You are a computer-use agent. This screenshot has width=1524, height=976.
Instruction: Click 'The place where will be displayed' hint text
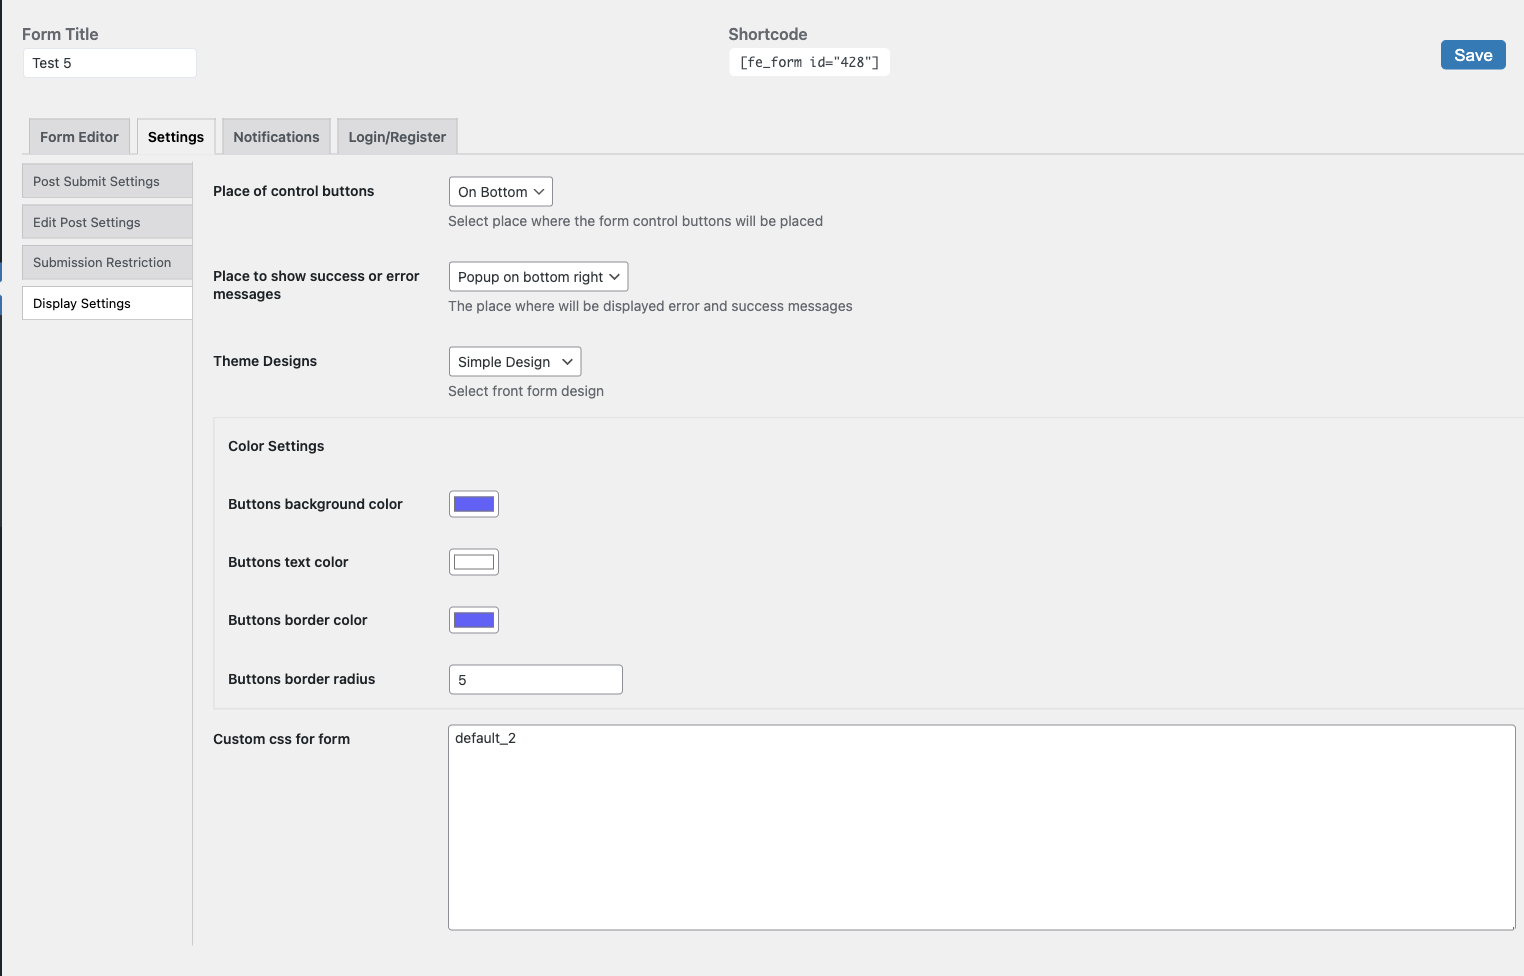tap(650, 306)
